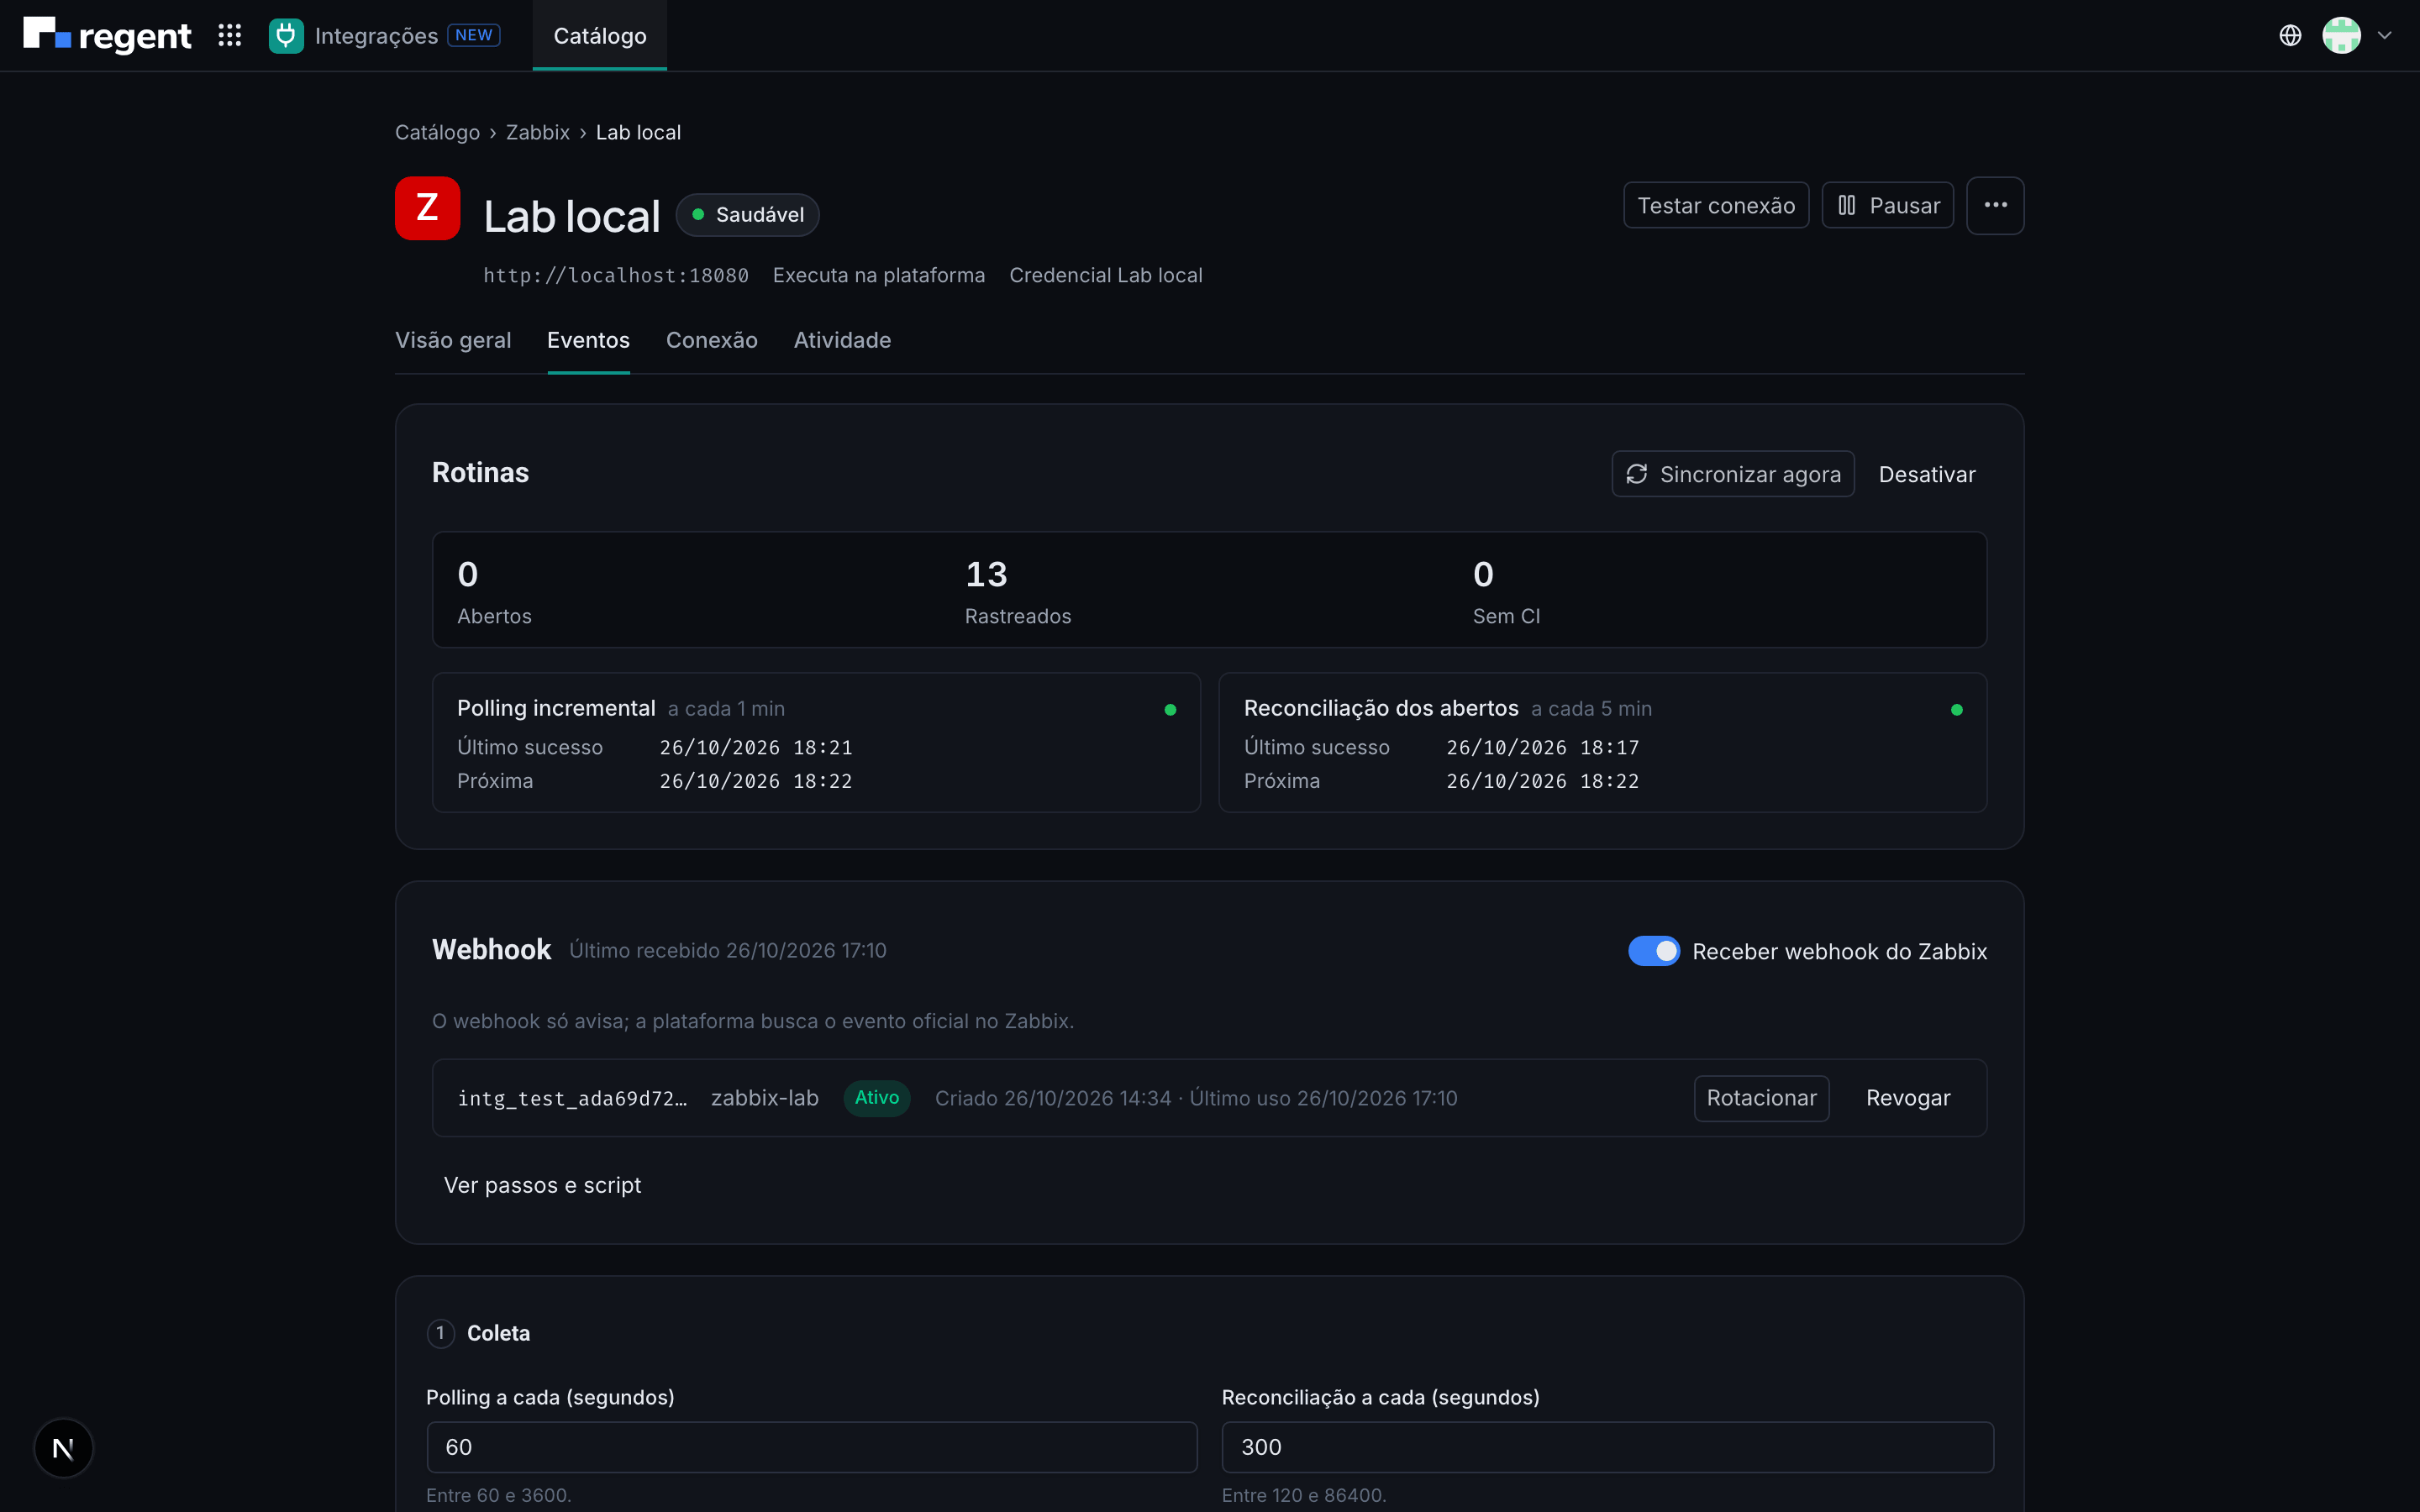Viewport: 2420px width, 1512px height.
Task: Click the regent logo
Action: pyautogui.click(x=107, y=35)
